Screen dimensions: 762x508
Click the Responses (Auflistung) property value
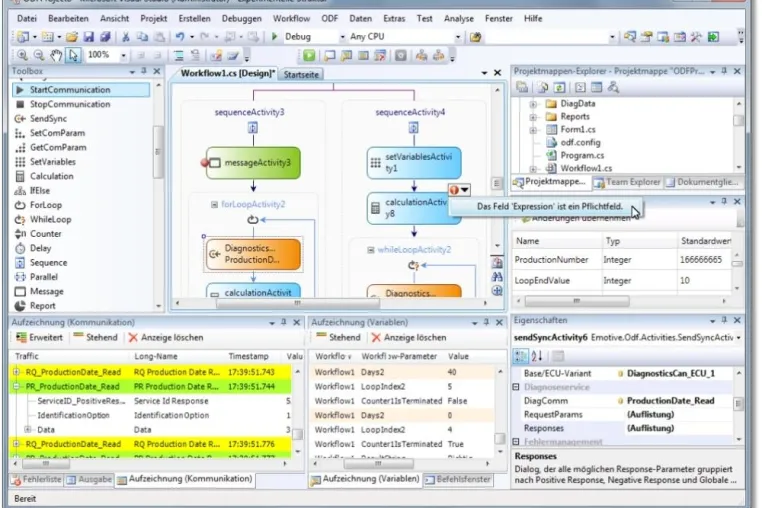click(x=650, y=428)
